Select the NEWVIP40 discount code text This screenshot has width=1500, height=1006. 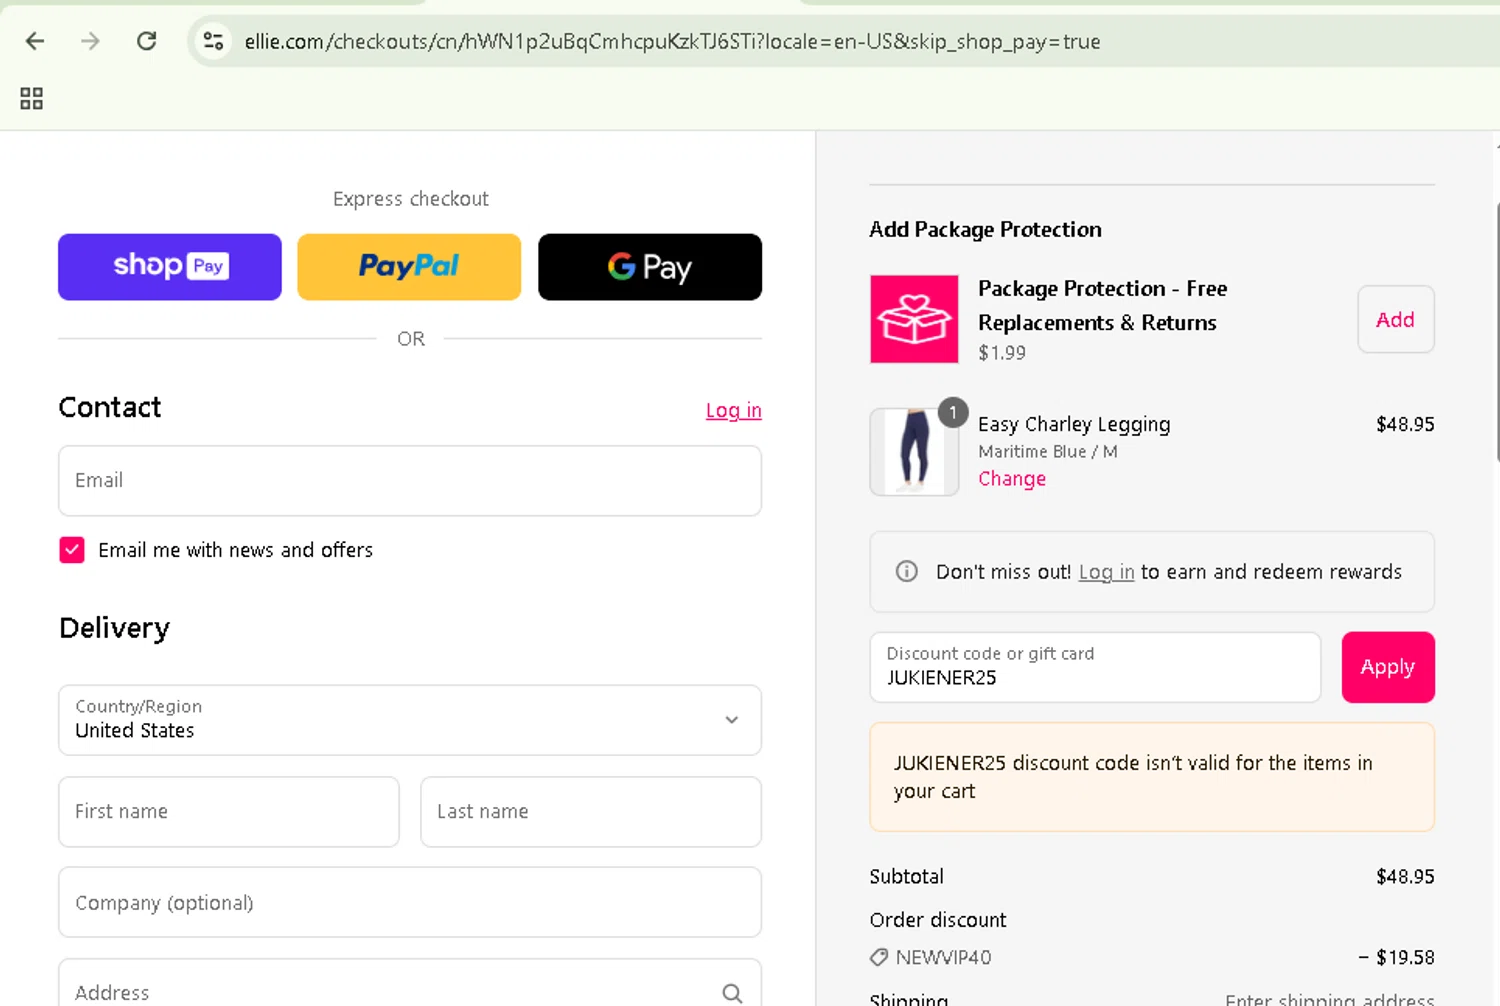tap(943, 957)
